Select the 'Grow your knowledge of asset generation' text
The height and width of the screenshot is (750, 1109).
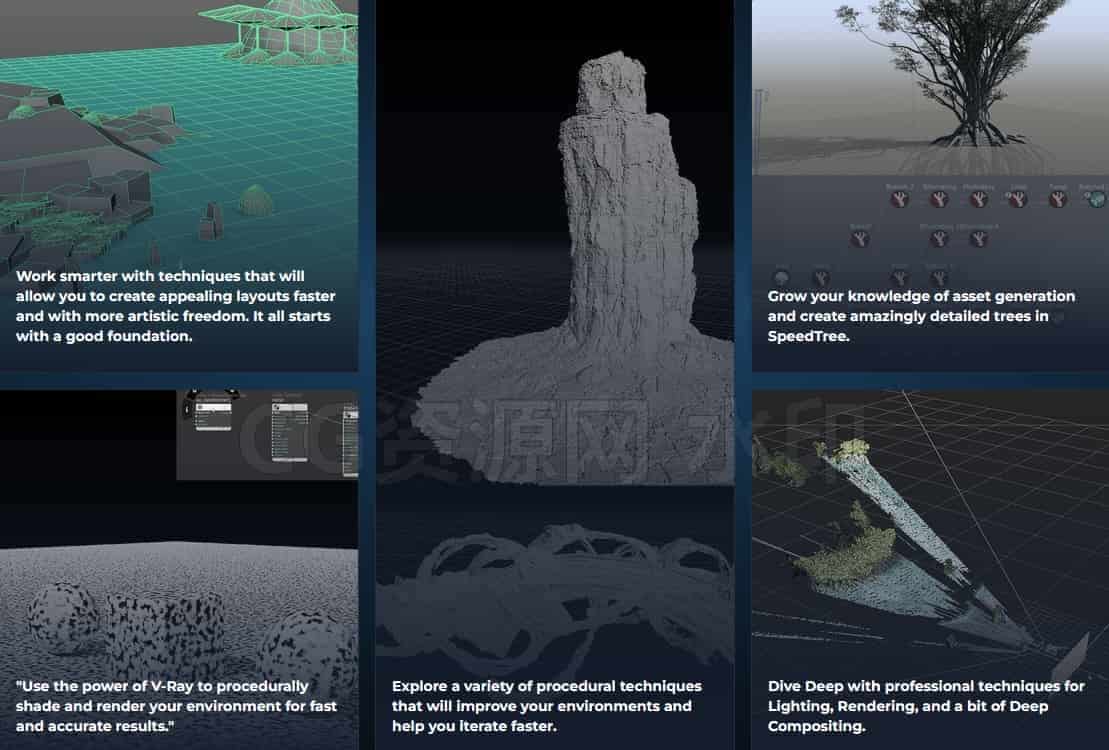(x=921, y=316)
